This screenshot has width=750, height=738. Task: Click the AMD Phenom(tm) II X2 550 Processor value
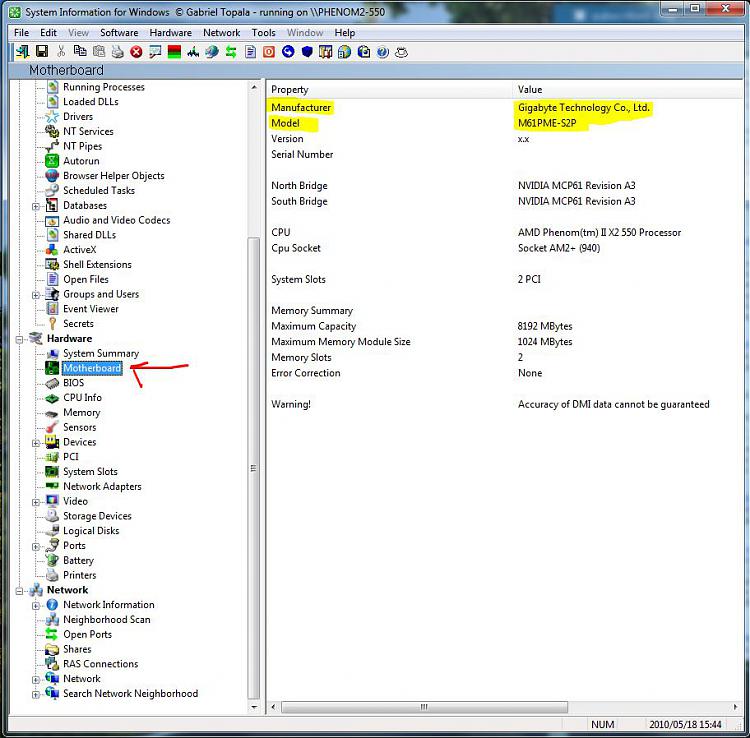point(599,232)
